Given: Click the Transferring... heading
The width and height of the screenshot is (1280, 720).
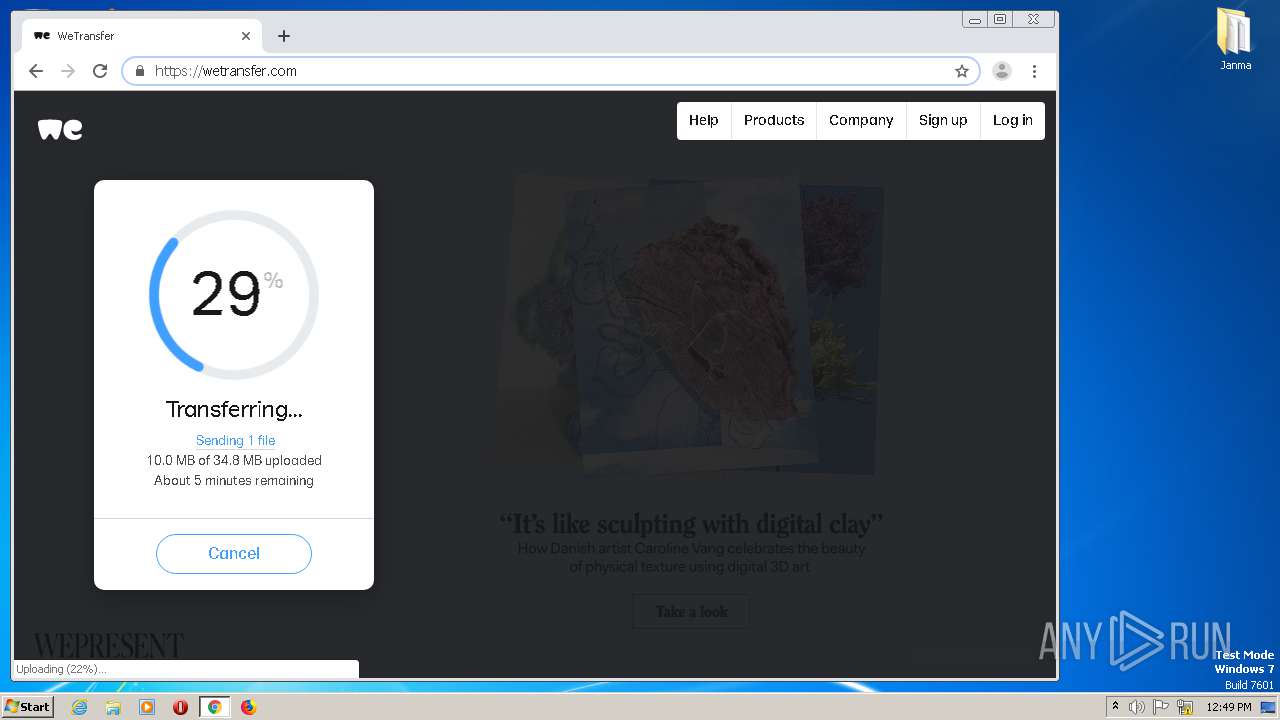Looking at the screenshot, I should (234, 409).
